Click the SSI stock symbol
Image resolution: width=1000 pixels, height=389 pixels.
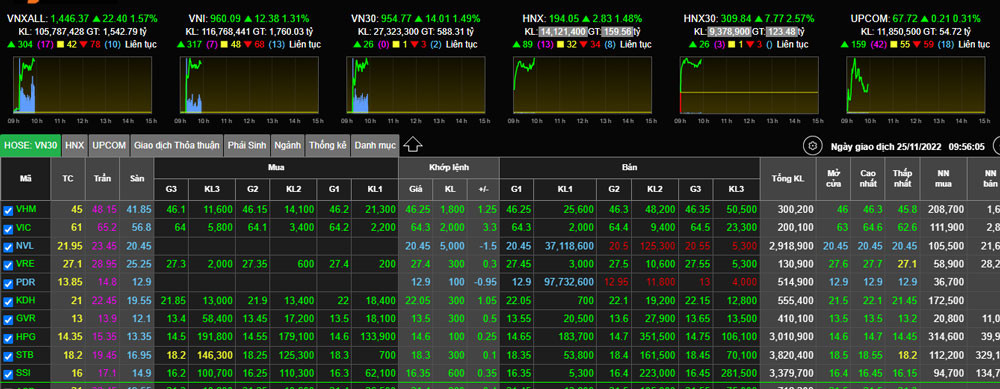pos(24,374)
